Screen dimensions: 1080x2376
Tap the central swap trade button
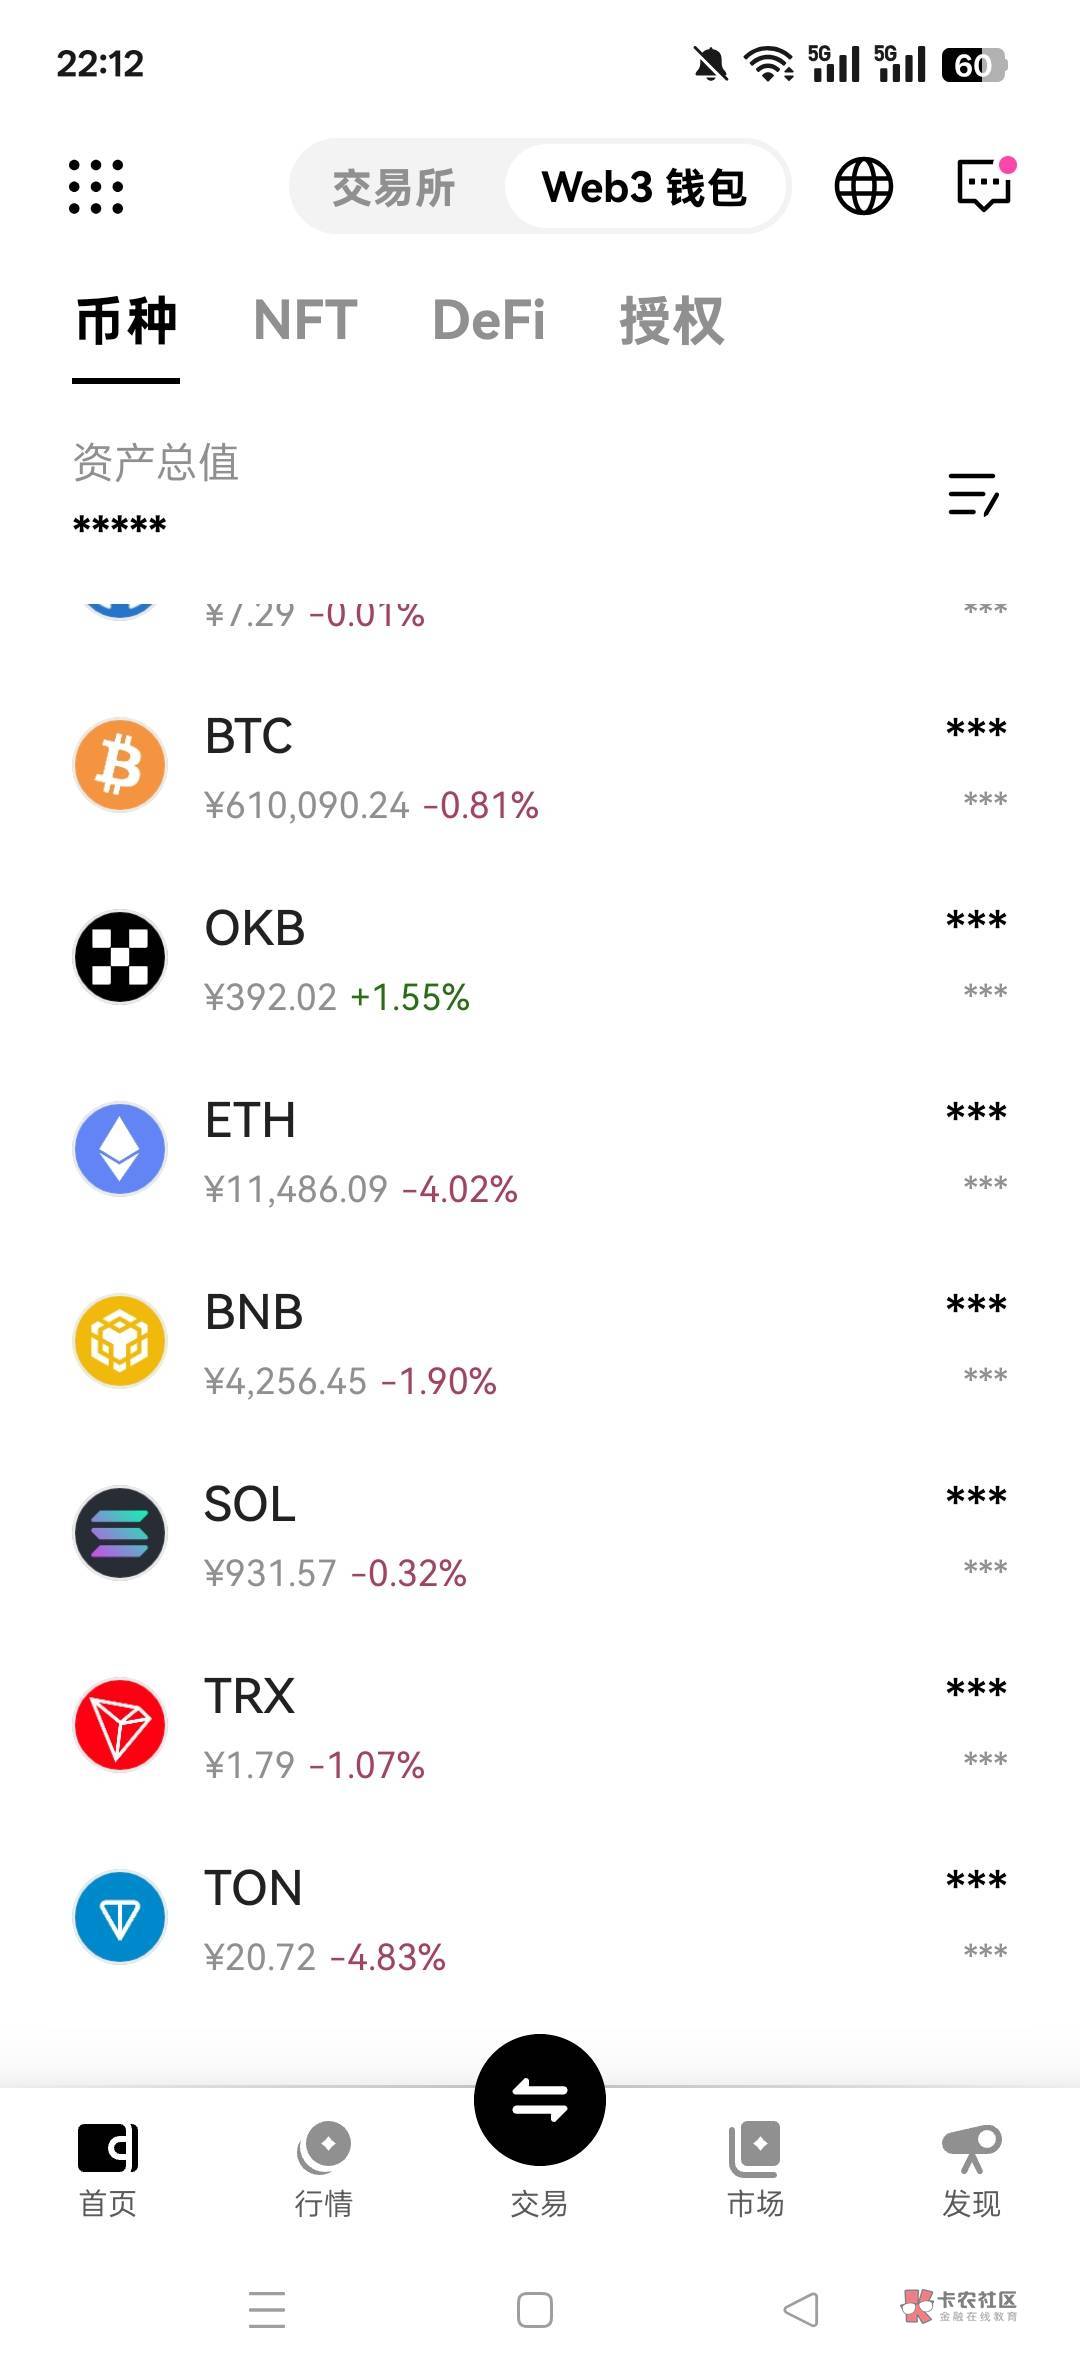(x=540, y=2099)
